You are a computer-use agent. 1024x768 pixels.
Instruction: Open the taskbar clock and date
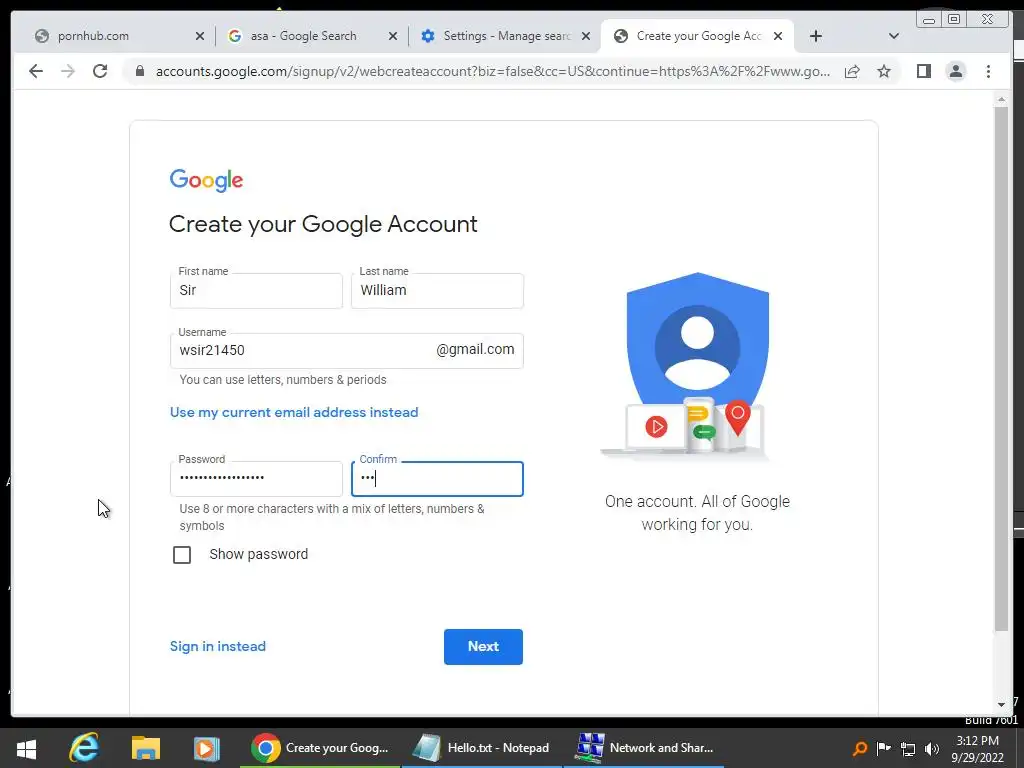click(977, 748)
